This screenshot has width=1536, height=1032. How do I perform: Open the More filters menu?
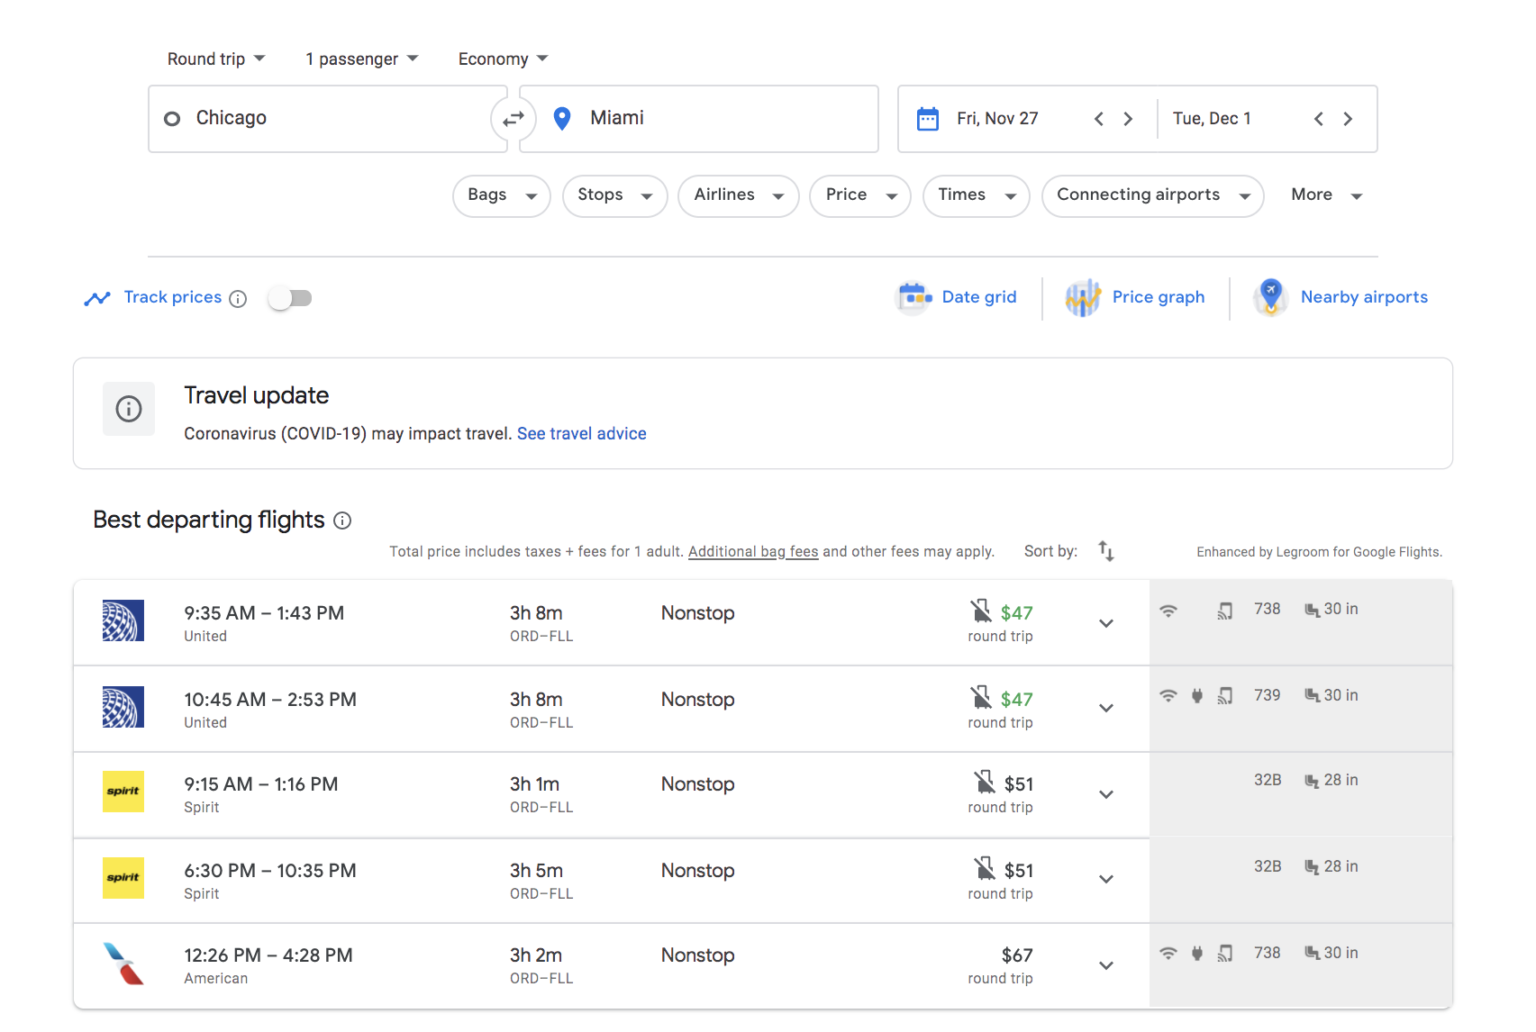[x=1325, y=195]
